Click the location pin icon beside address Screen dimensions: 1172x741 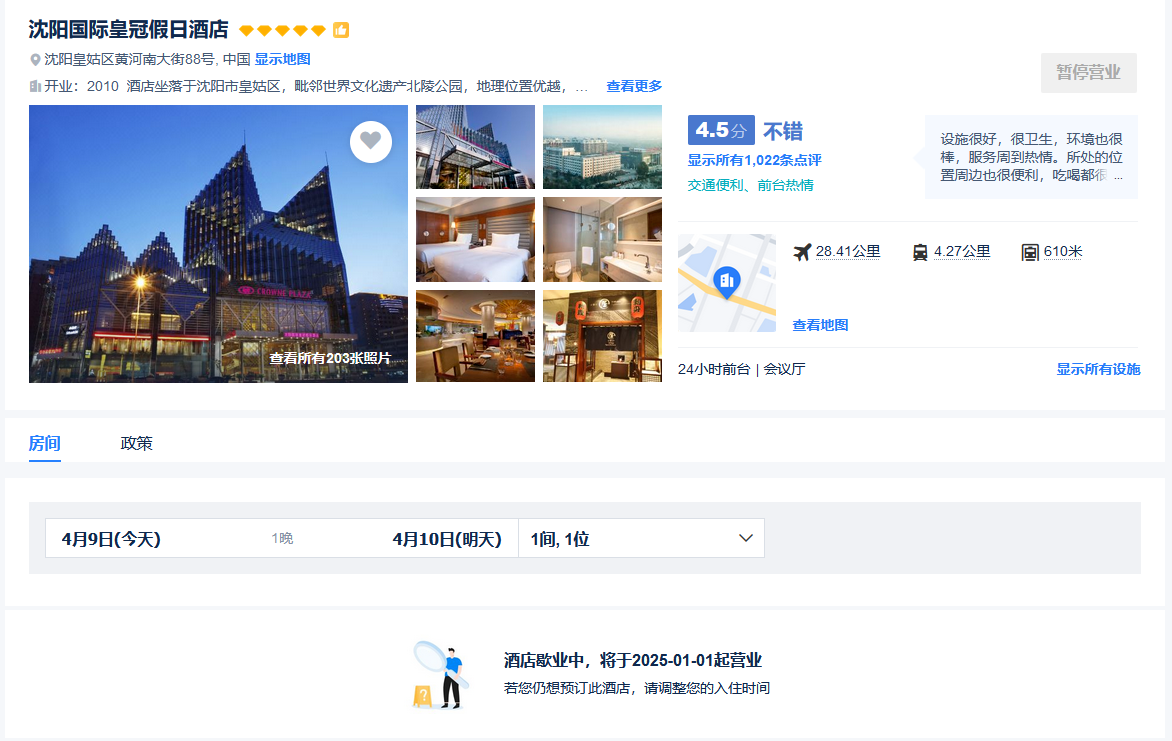pos(35,60)
